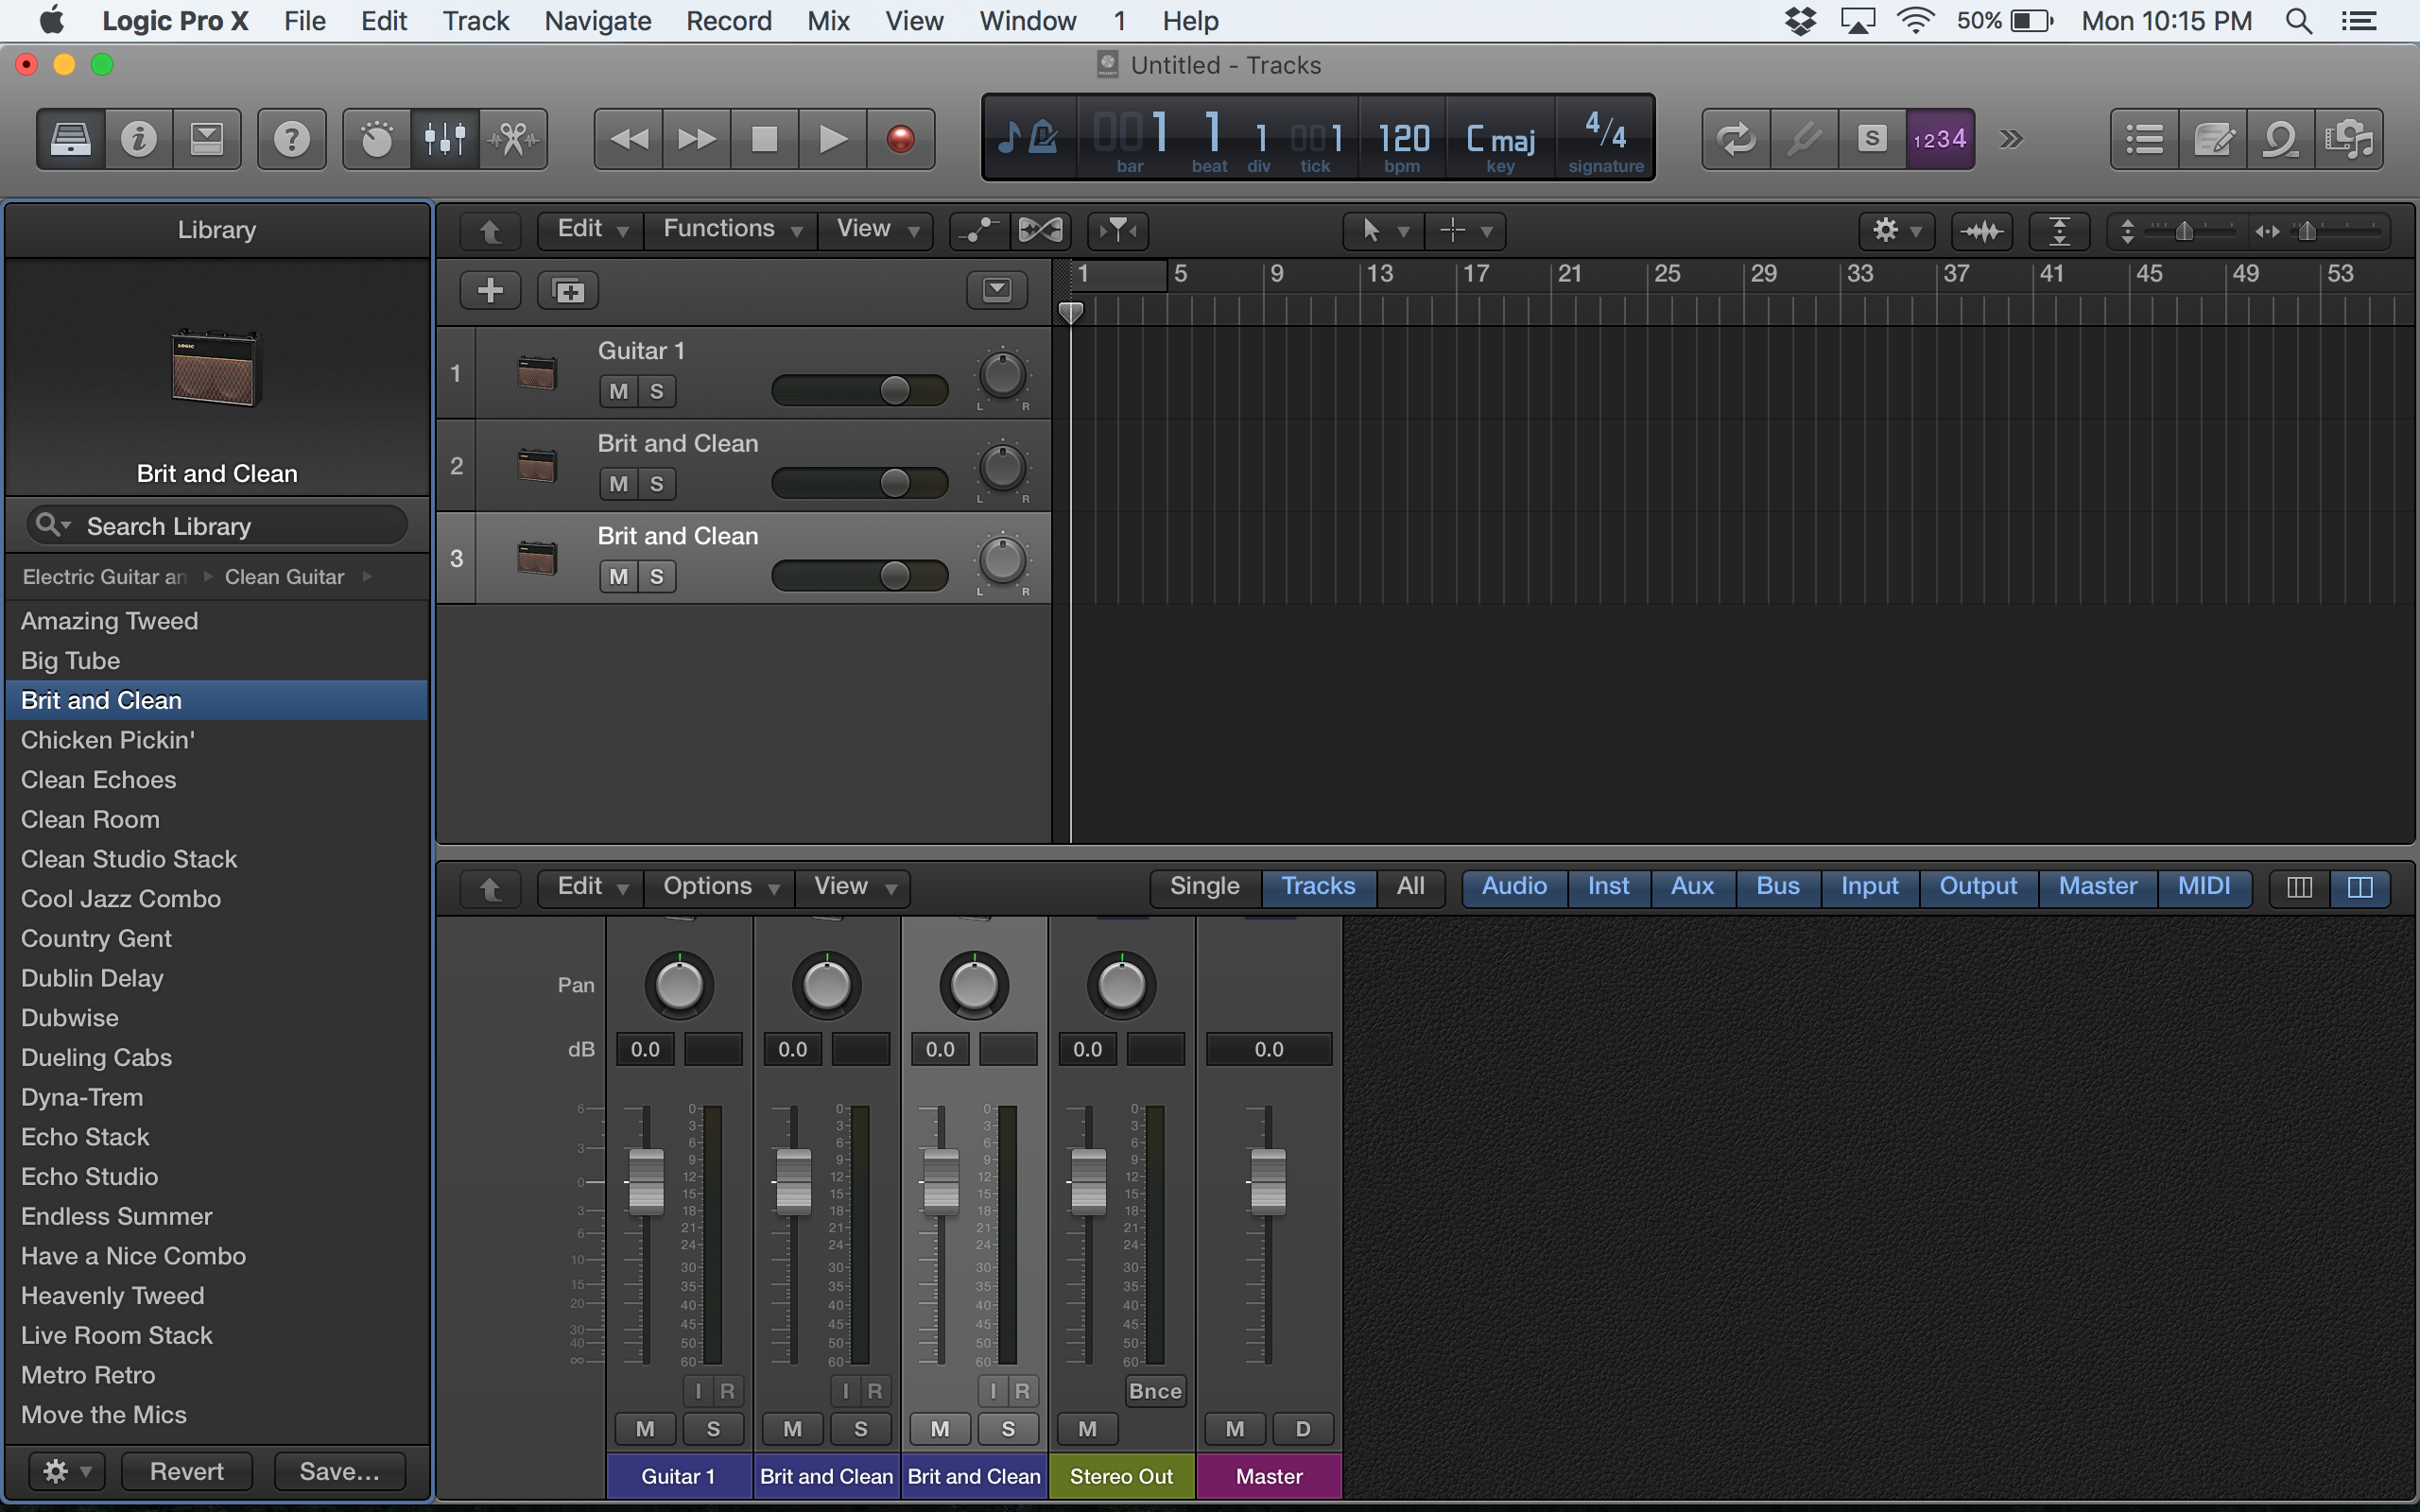Toggle the MIDI channel strip filter
This screenshot has height=1512, width=2420.
(2204, 887)
